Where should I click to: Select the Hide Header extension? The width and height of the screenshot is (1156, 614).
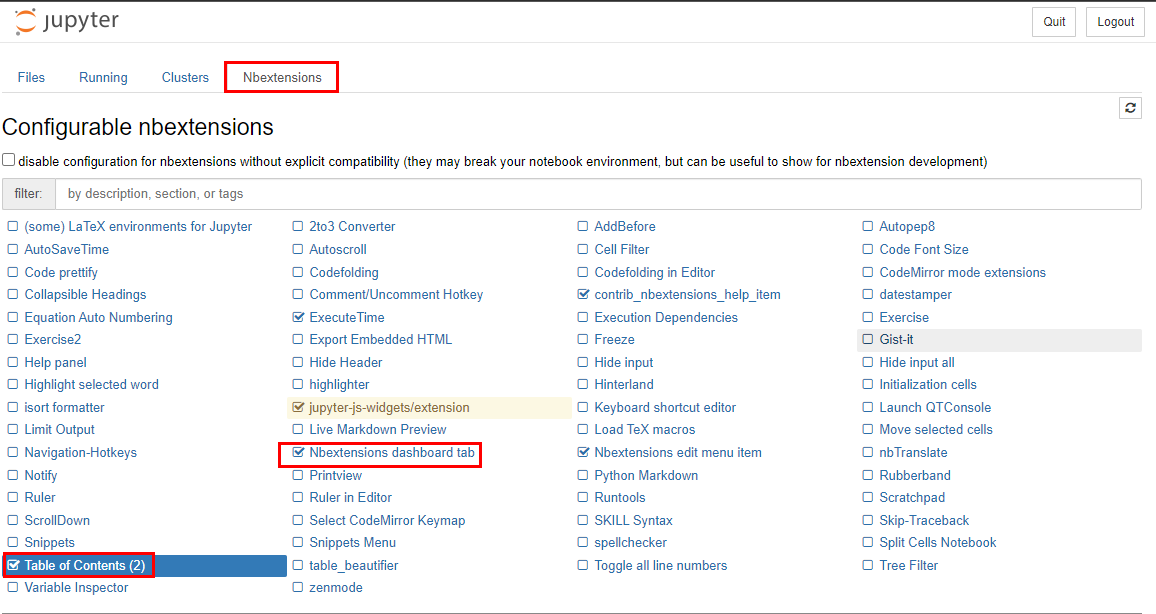point(346,362)
